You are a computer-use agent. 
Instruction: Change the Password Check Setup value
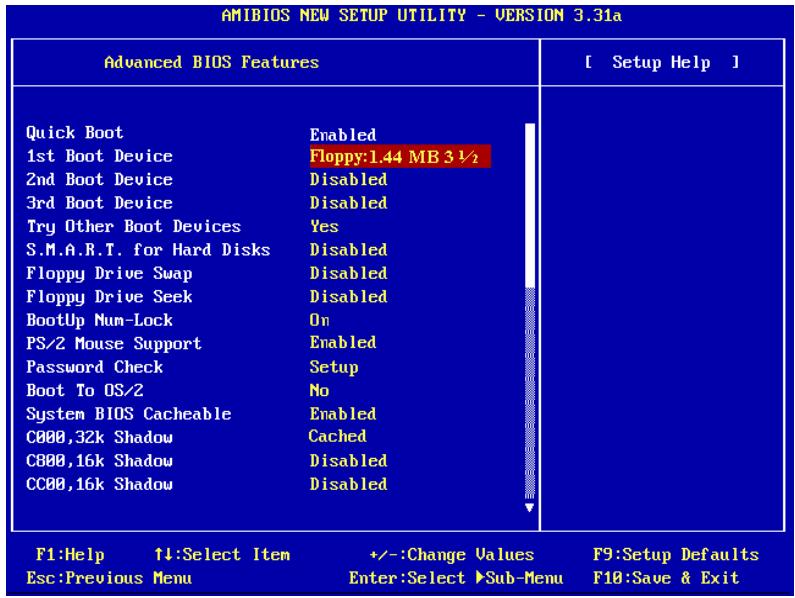334,367
